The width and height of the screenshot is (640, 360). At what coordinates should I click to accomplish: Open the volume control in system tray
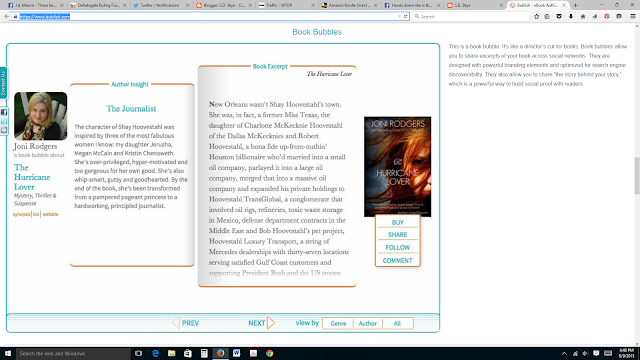tap(585, 353)
